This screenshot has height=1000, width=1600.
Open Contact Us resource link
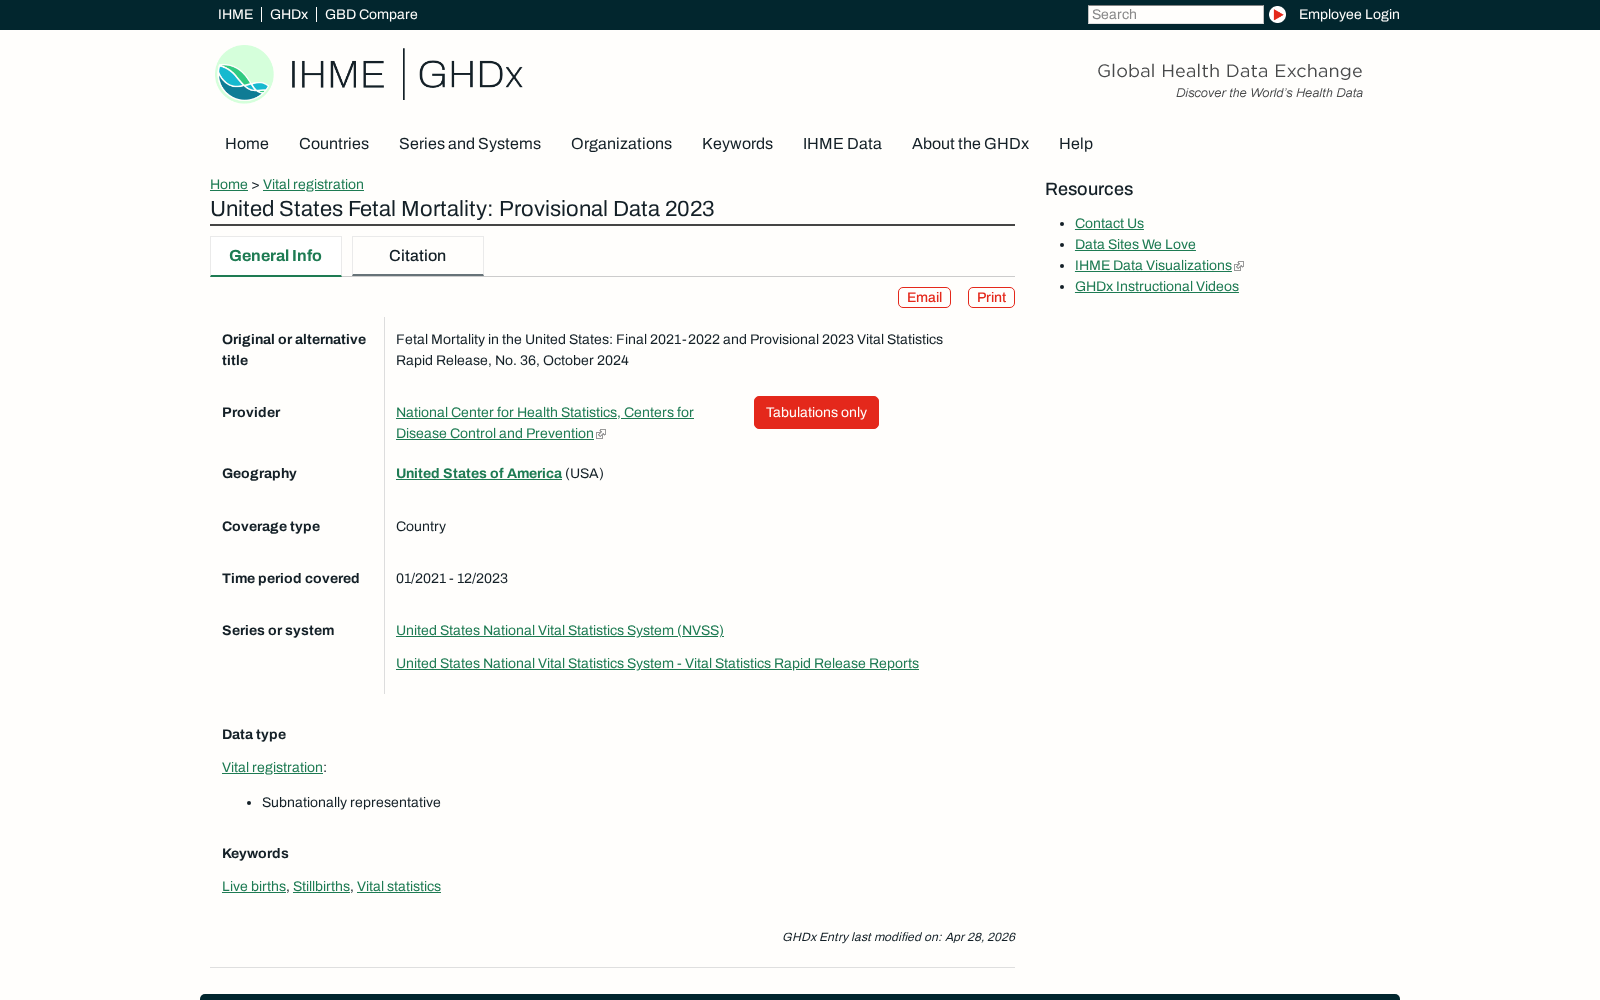[1109, 223]
